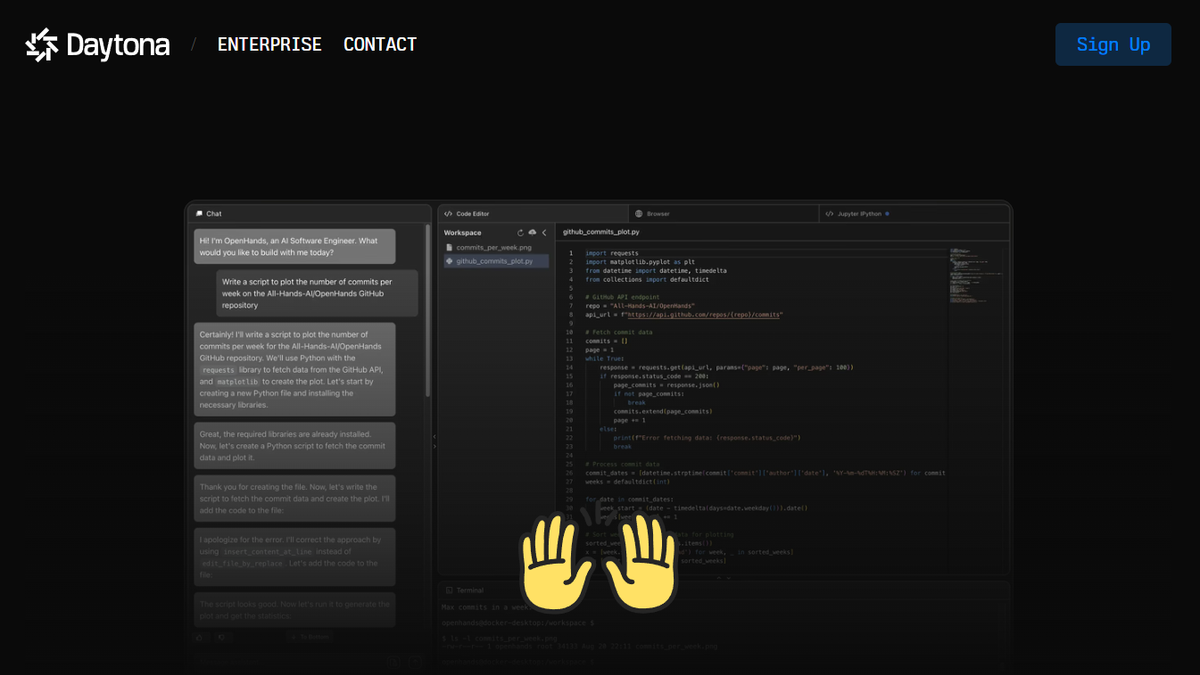The width and height of the screenshot is (1200, 675).
Task: Click the Sign Up button
Action: [x=1112, y=45]
